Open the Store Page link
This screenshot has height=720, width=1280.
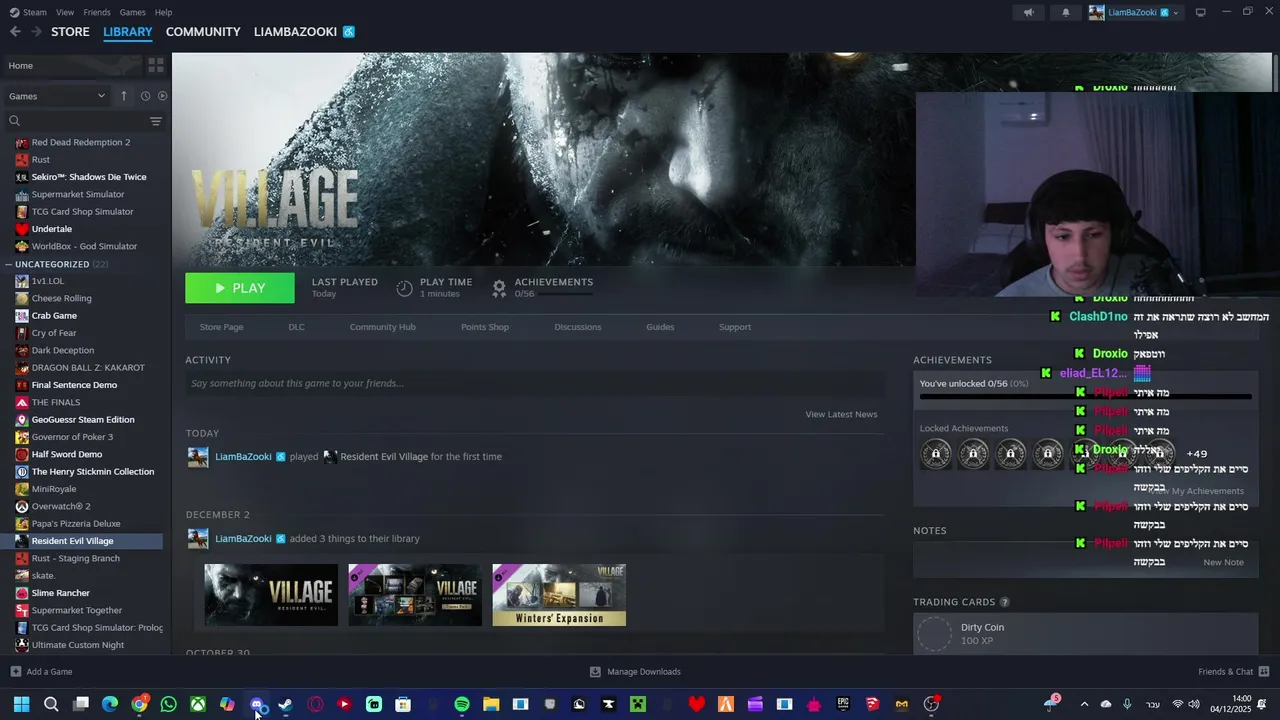click(x=221, y=327)
